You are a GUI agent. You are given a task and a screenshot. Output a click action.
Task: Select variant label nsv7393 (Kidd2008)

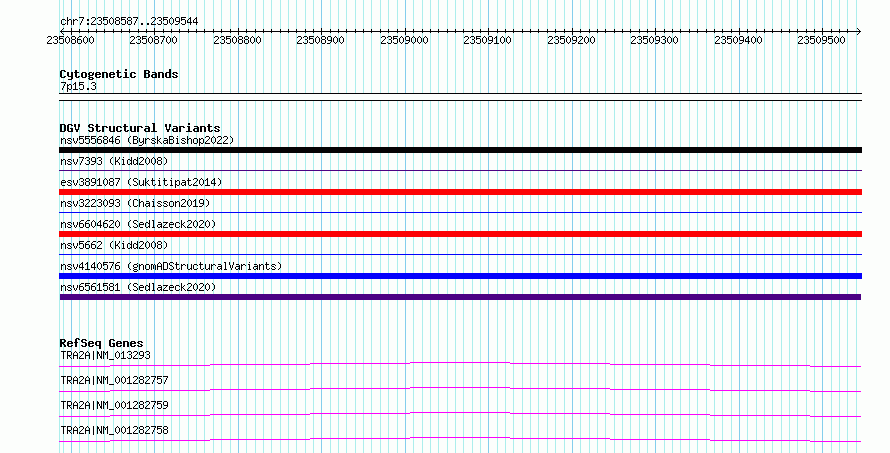tap(114, 161)
